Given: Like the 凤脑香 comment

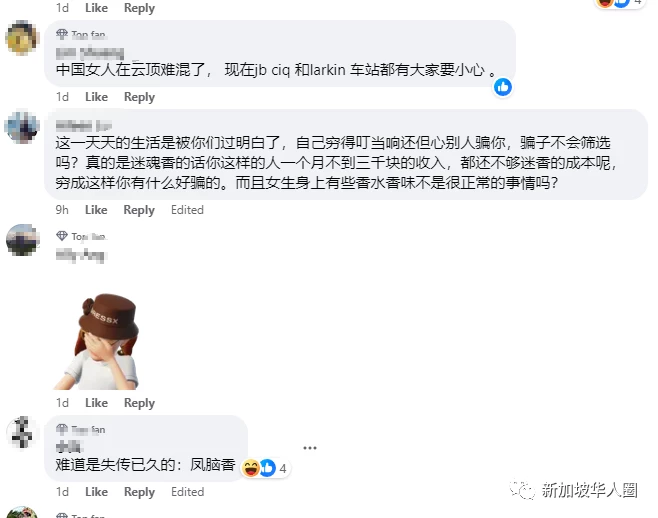Looking at the screenshot, I should [x=96, y=492].
